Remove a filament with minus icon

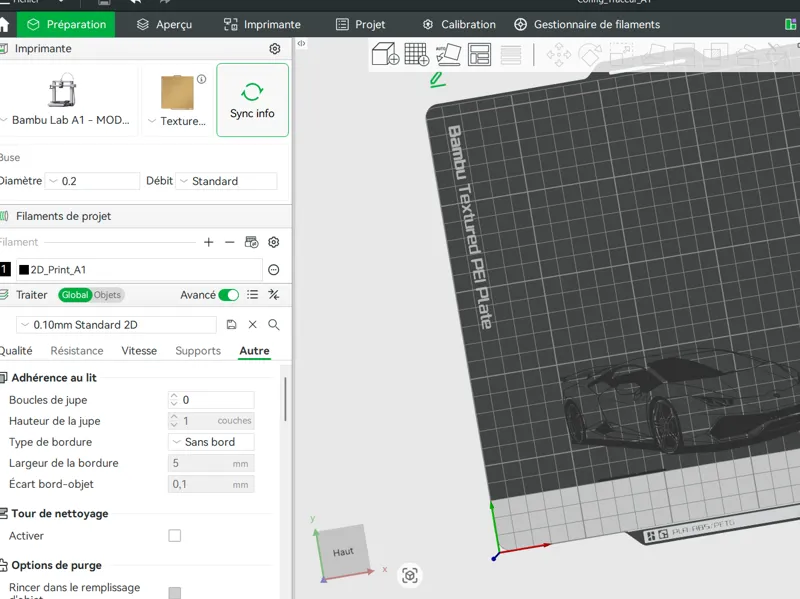click(230, 242)
